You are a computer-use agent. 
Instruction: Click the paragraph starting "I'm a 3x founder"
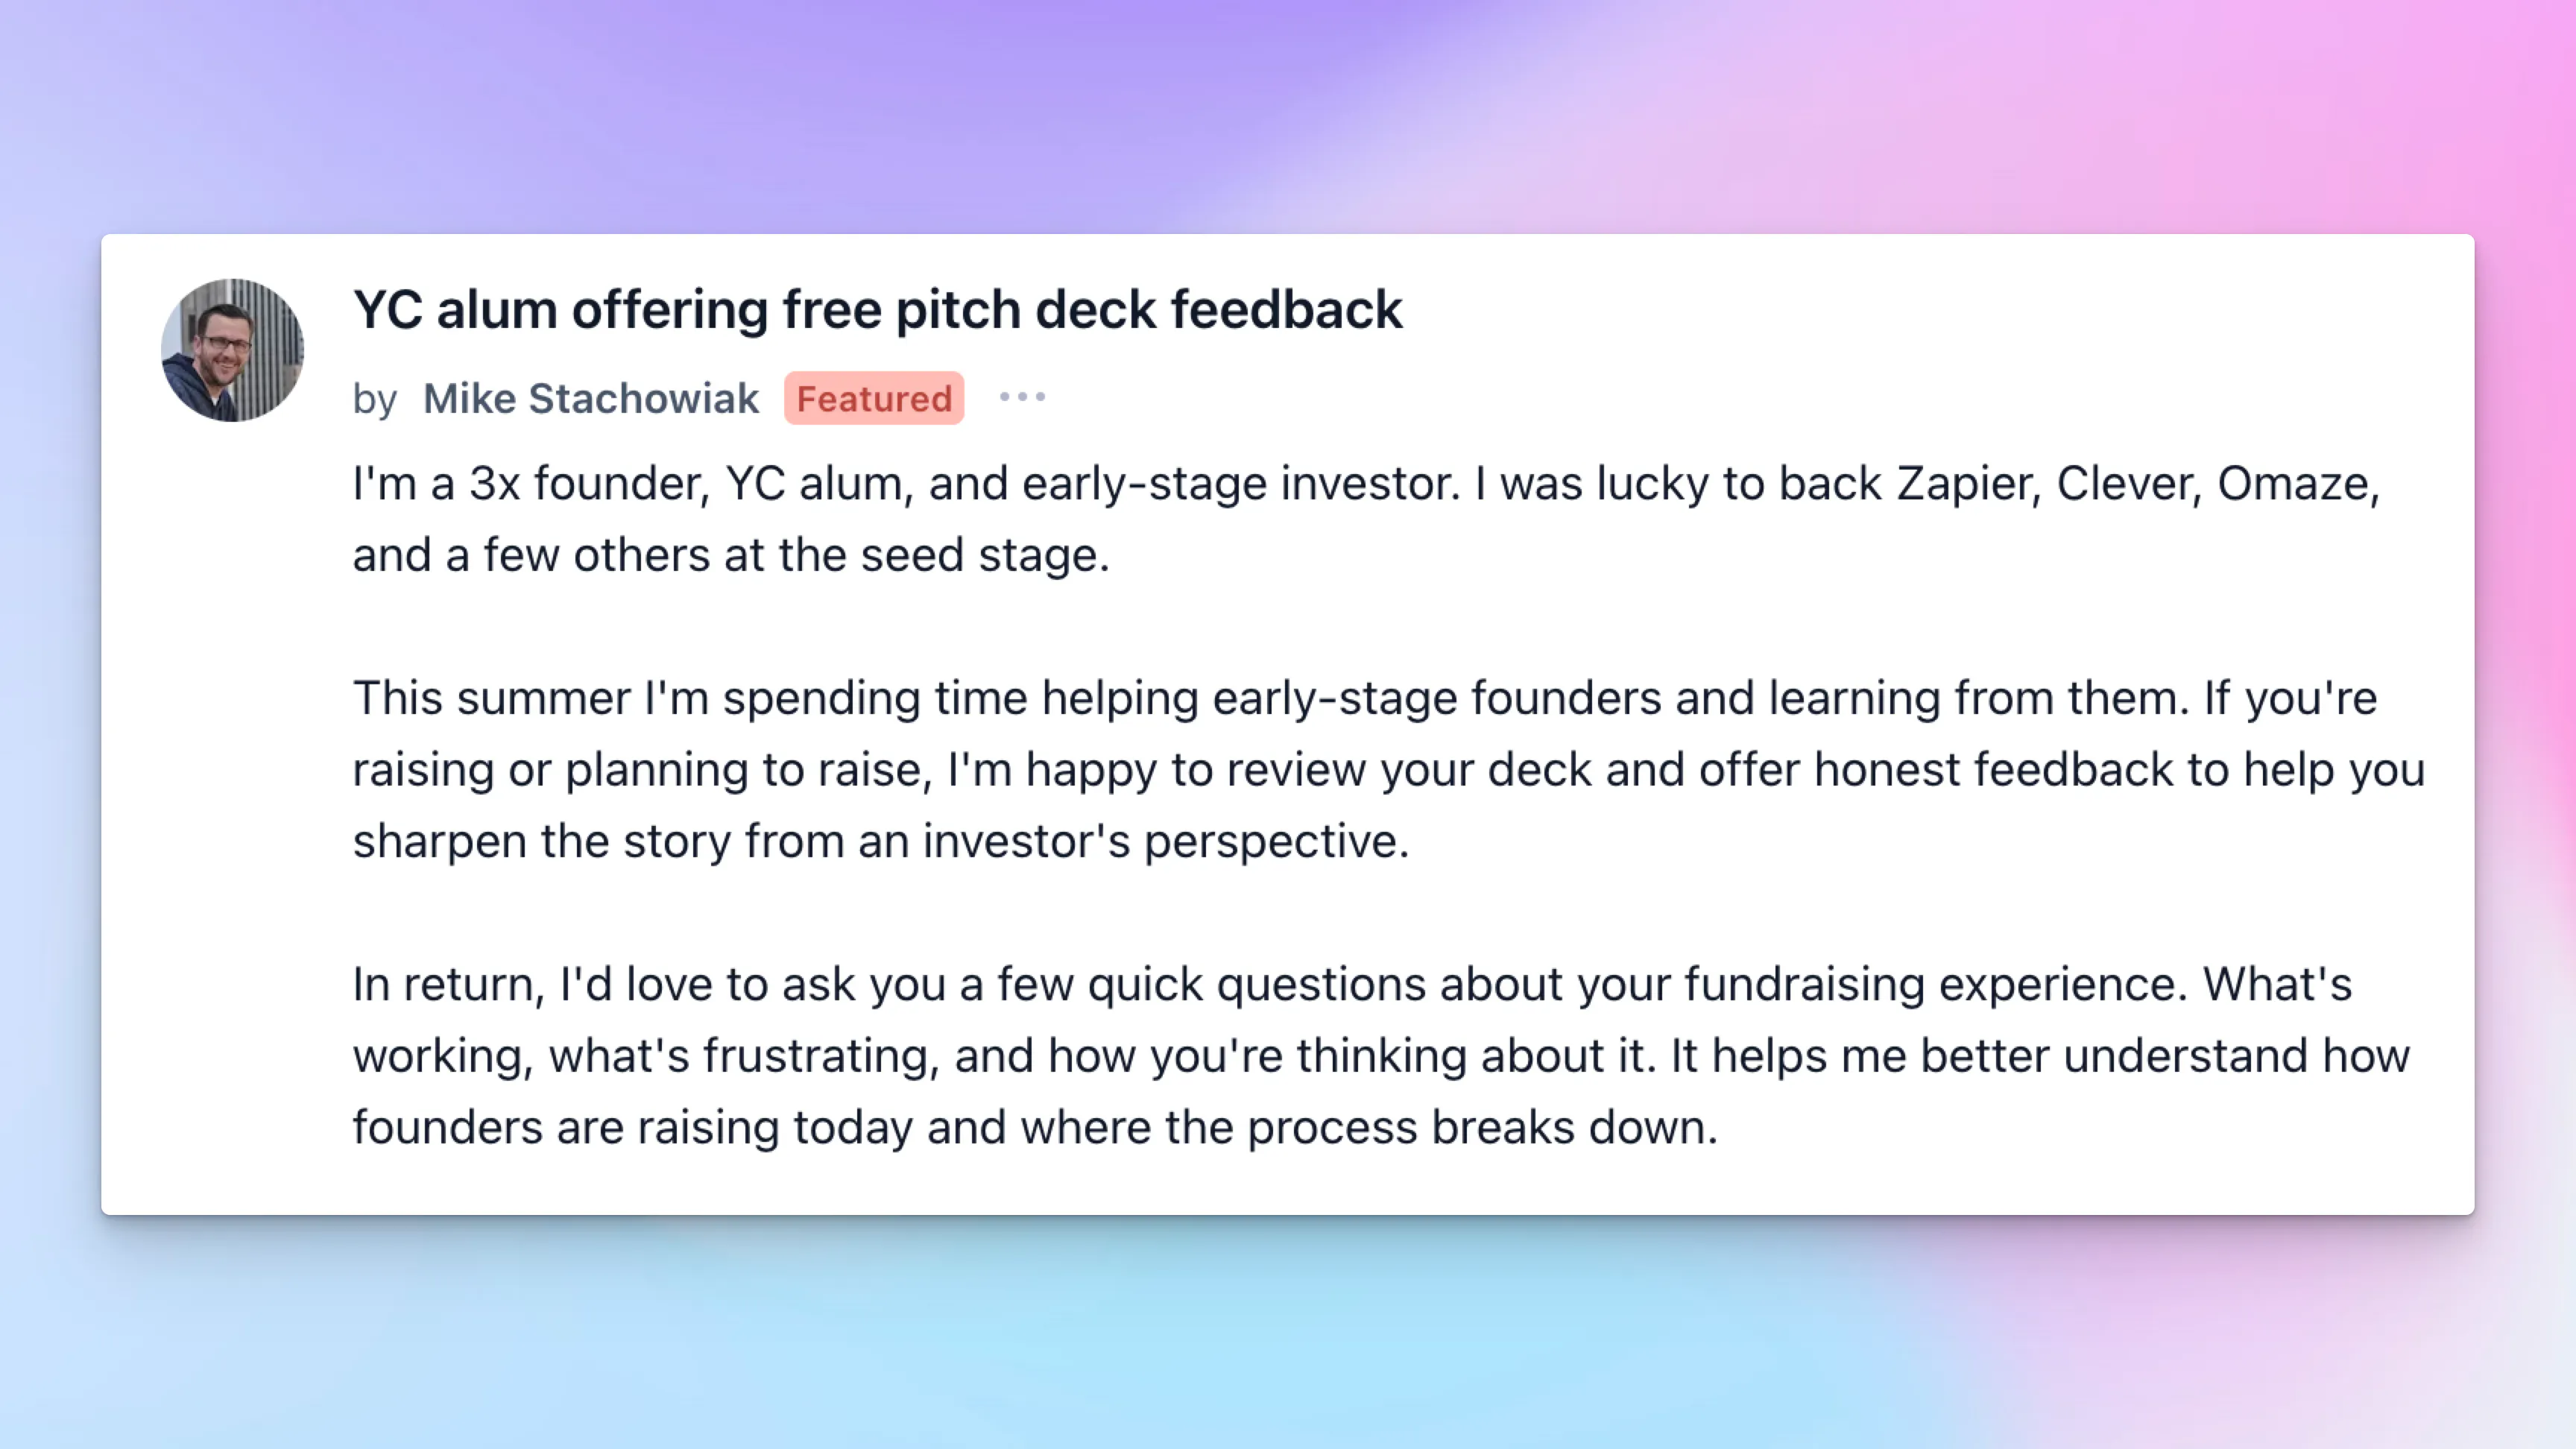pyautogui.click(x=1366, y=518)
